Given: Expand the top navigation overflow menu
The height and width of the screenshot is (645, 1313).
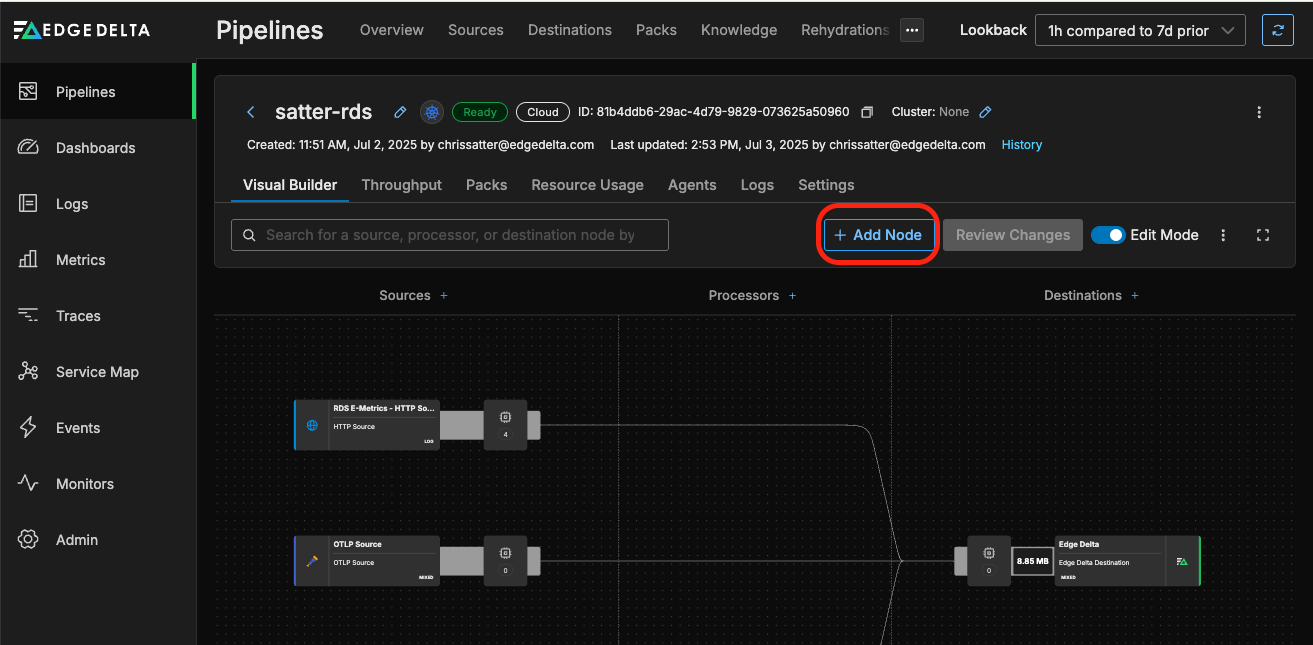Looking at the screenshot, I should (x=911, y=30).
